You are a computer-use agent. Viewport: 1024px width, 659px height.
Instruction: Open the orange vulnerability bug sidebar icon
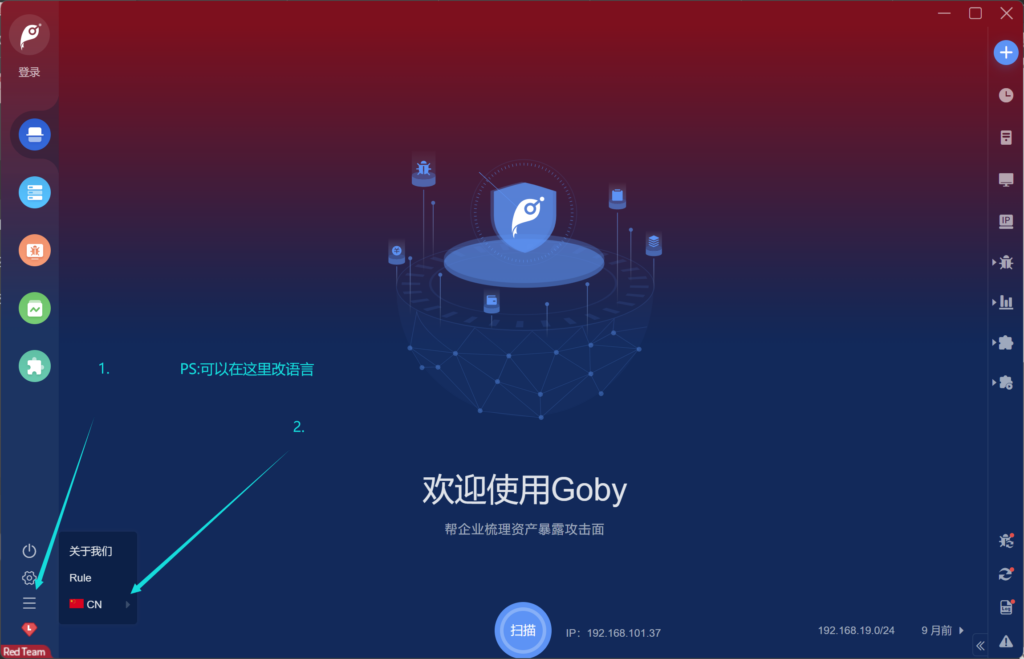[x=35, y=250]
